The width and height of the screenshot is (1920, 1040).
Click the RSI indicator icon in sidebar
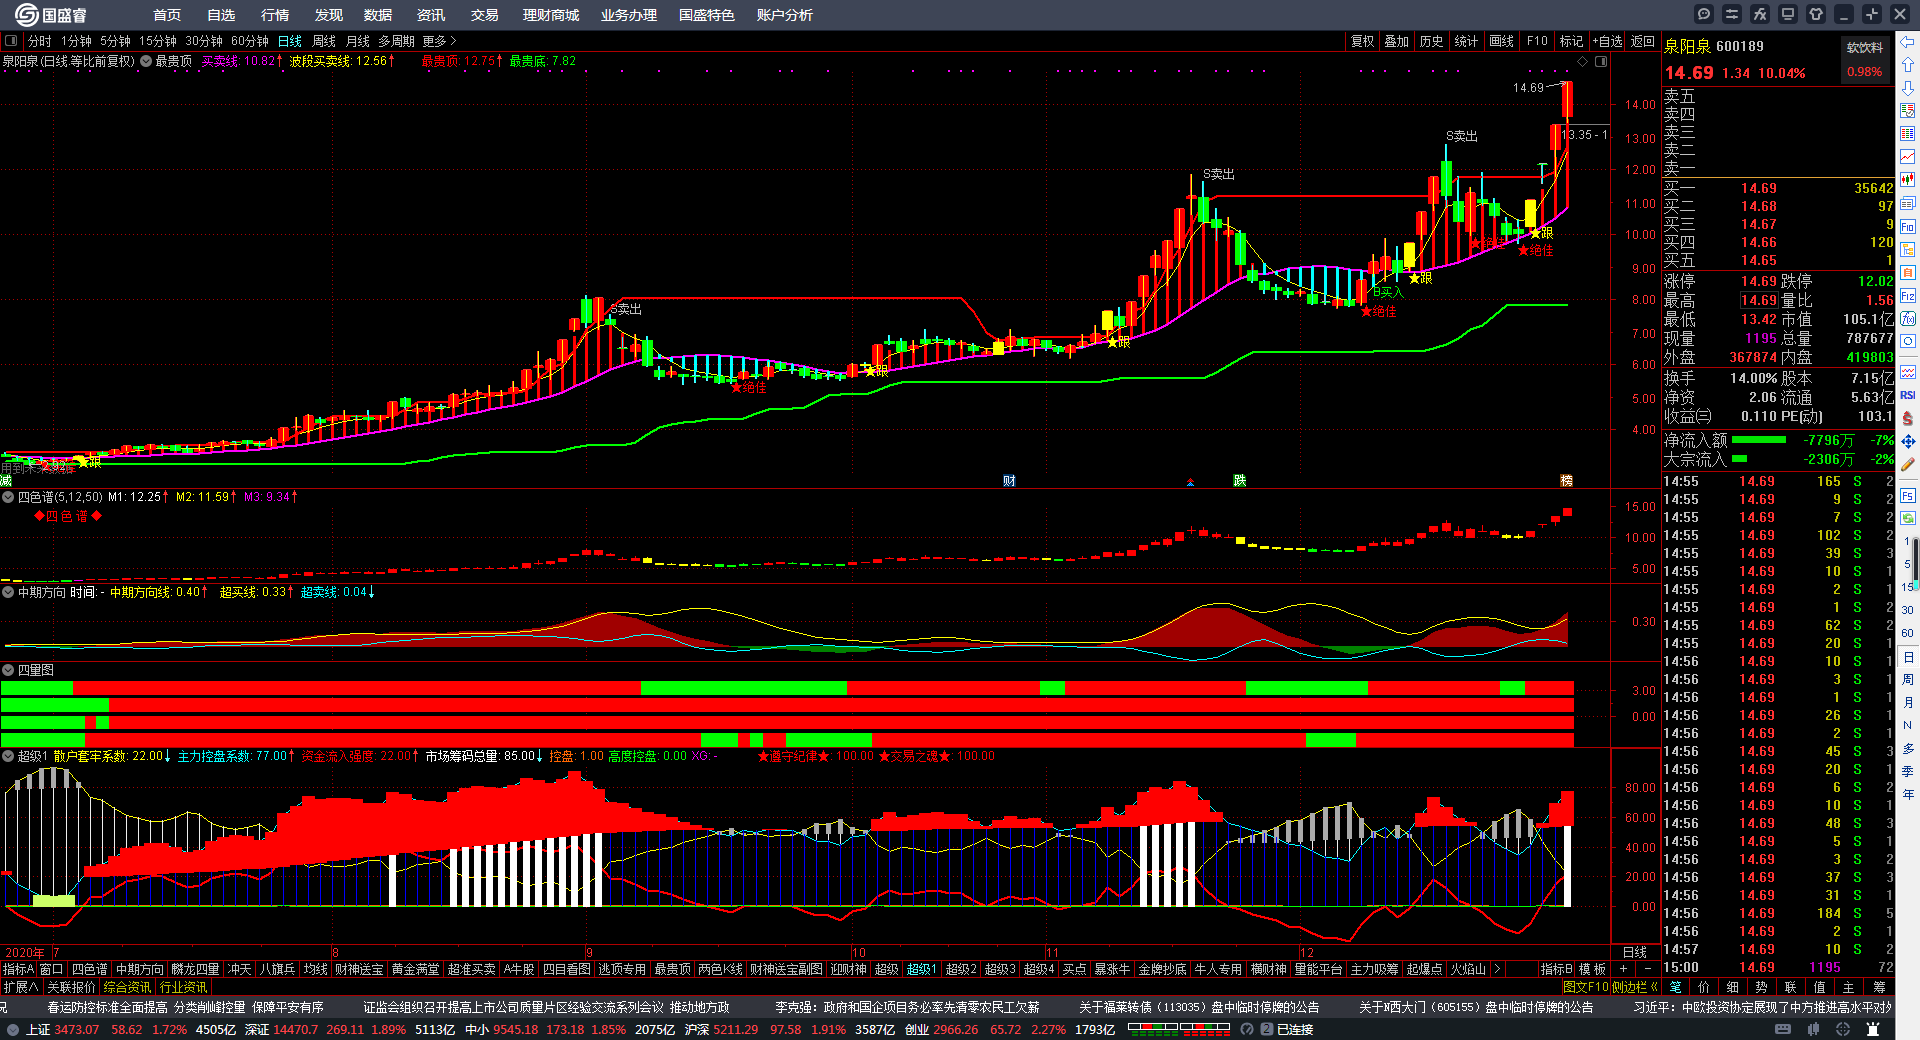coord(1908,395)
